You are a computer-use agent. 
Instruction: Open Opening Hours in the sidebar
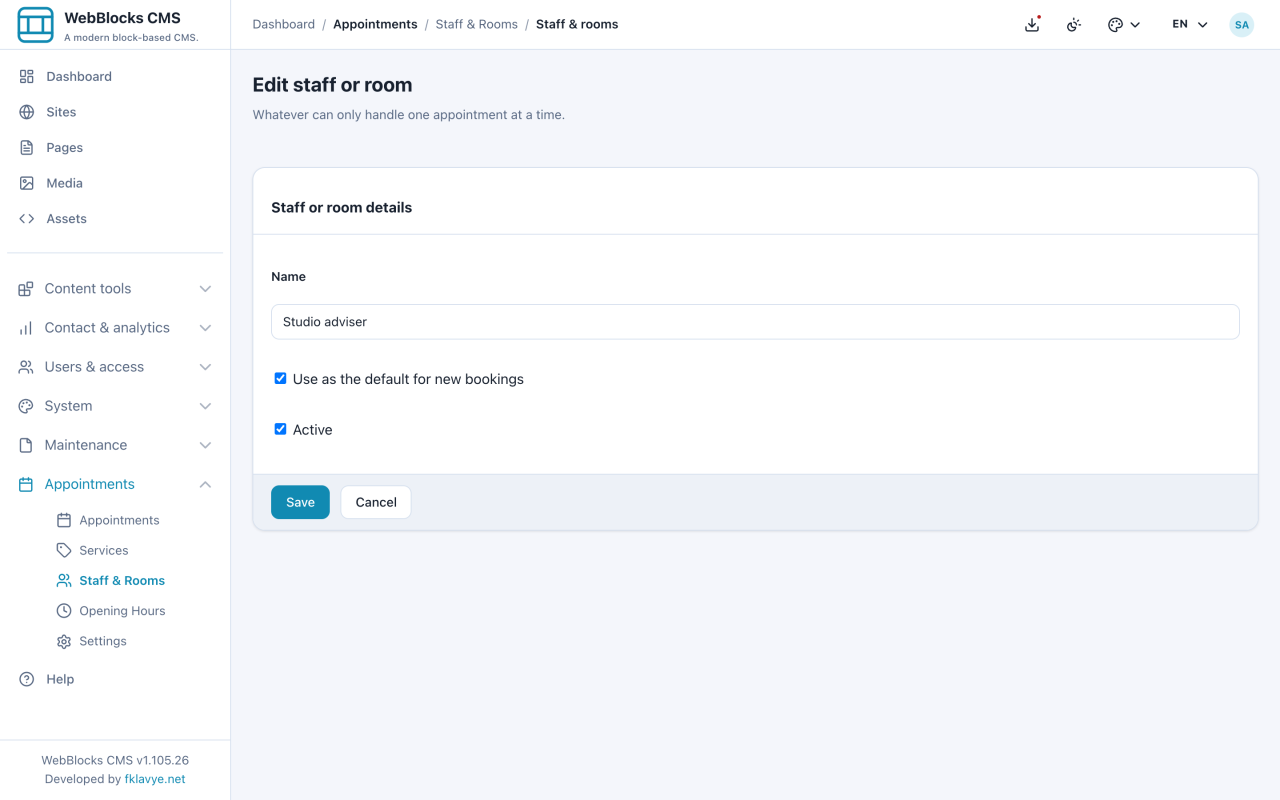click(122, 611)
